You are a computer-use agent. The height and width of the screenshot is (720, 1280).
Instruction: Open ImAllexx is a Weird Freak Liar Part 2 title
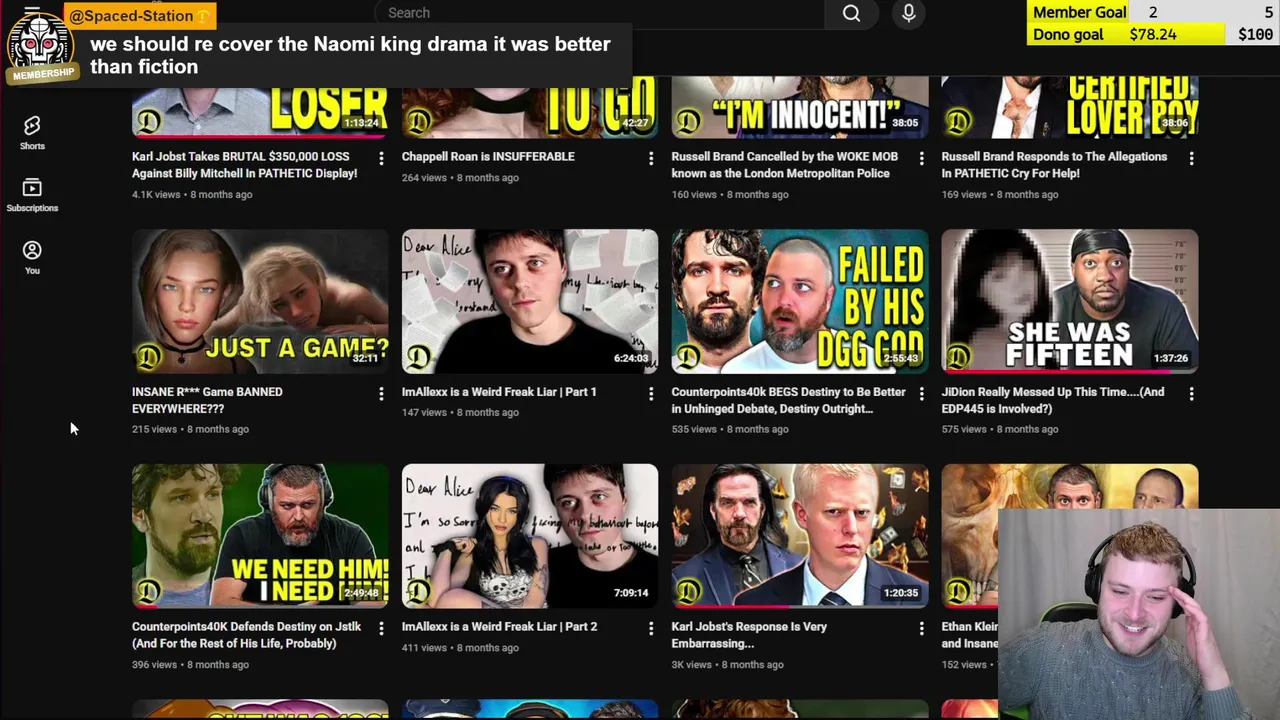coord(499,627)
